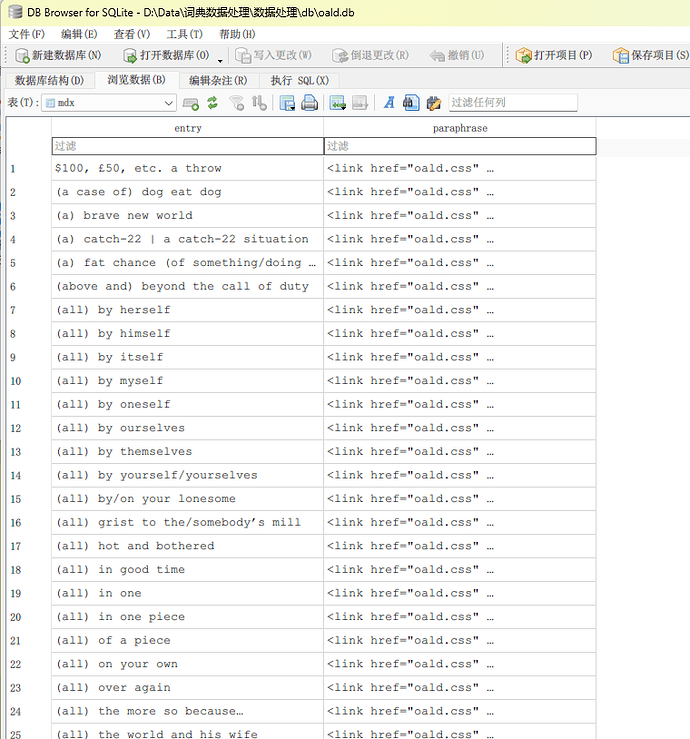Select the cell '(all) by oneself'
Image resolution: width=690 pixels, height=739 pixels.
click(x=188, y=404)
